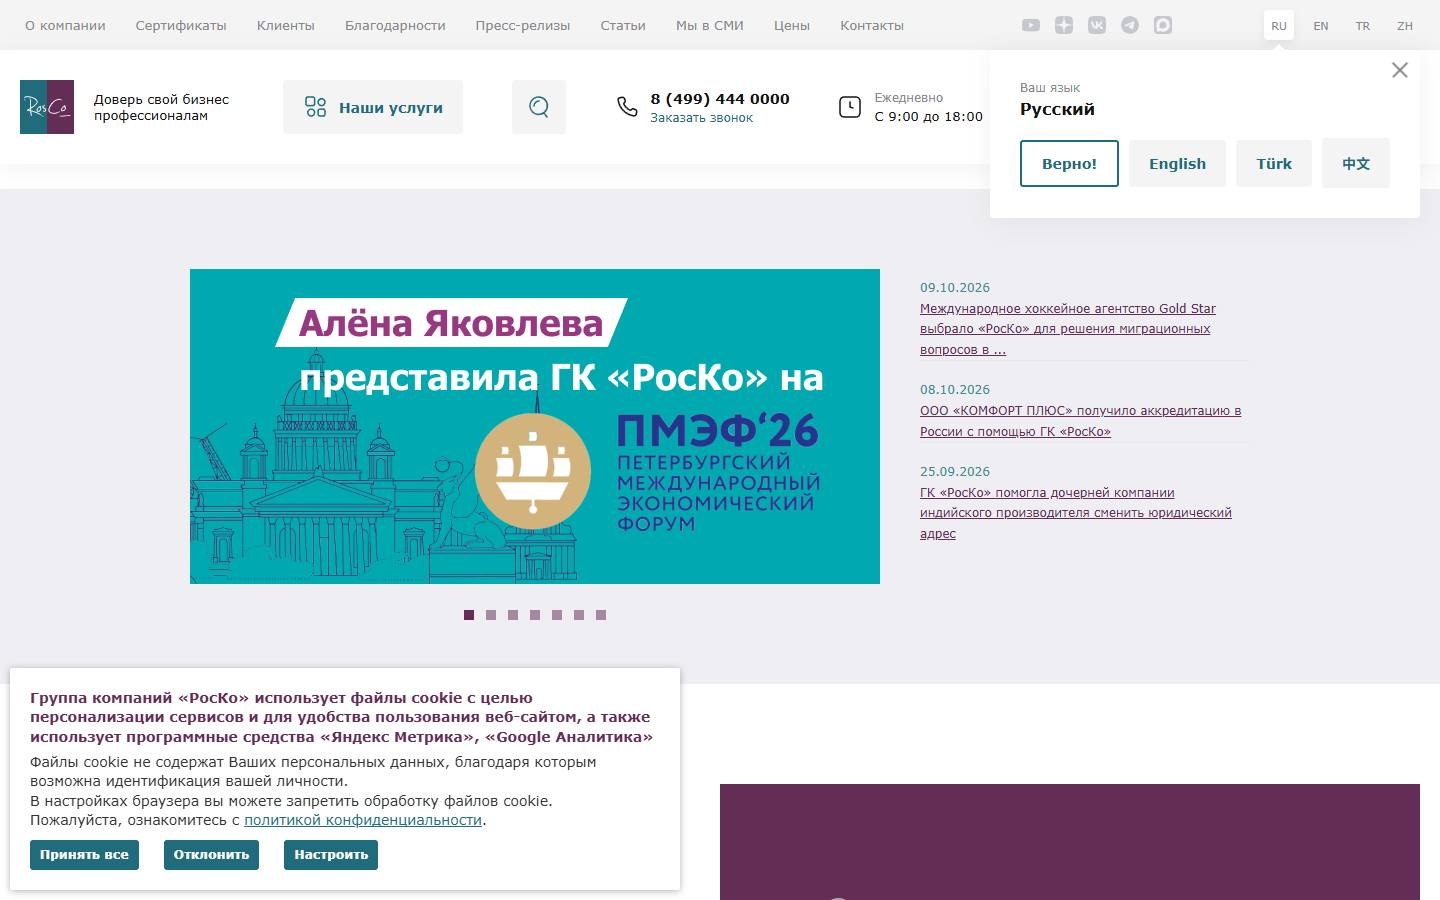
Task: Switch site language to ZH
Action: pos(1405,26)
